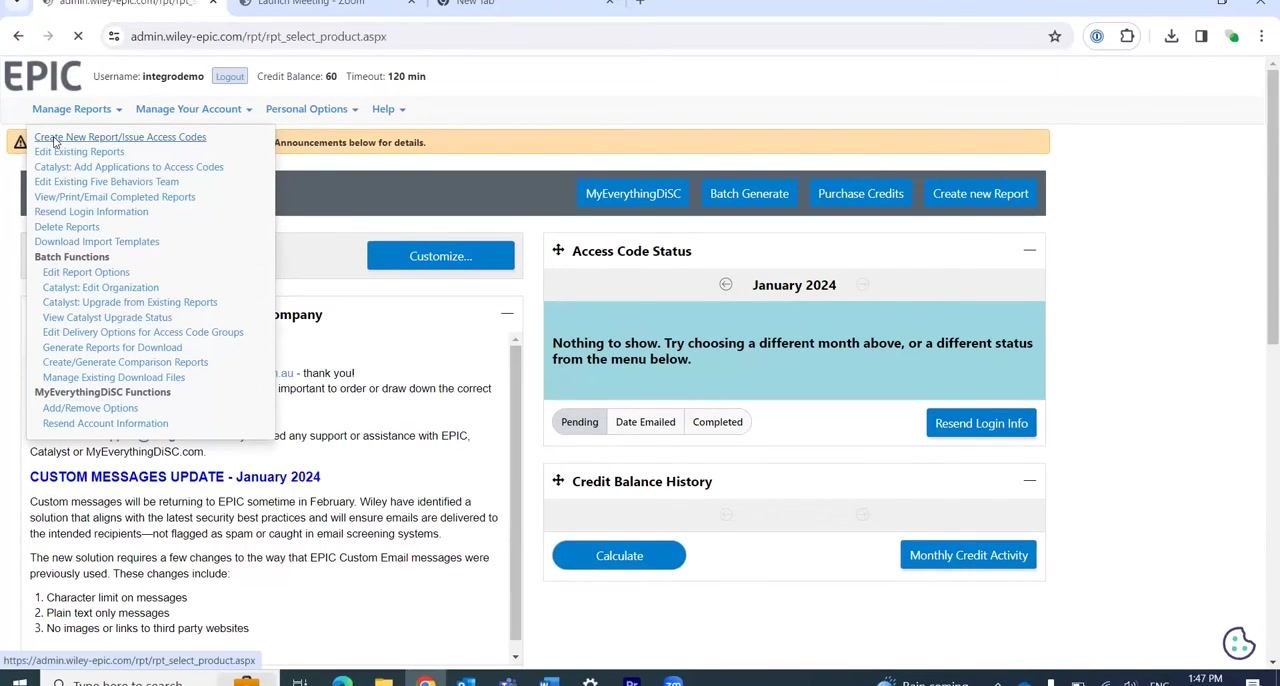This screenshot has height=686, width=1280.
Task: Expand the Manage Your Account dropdown
Action: click(x=194, y=109)
